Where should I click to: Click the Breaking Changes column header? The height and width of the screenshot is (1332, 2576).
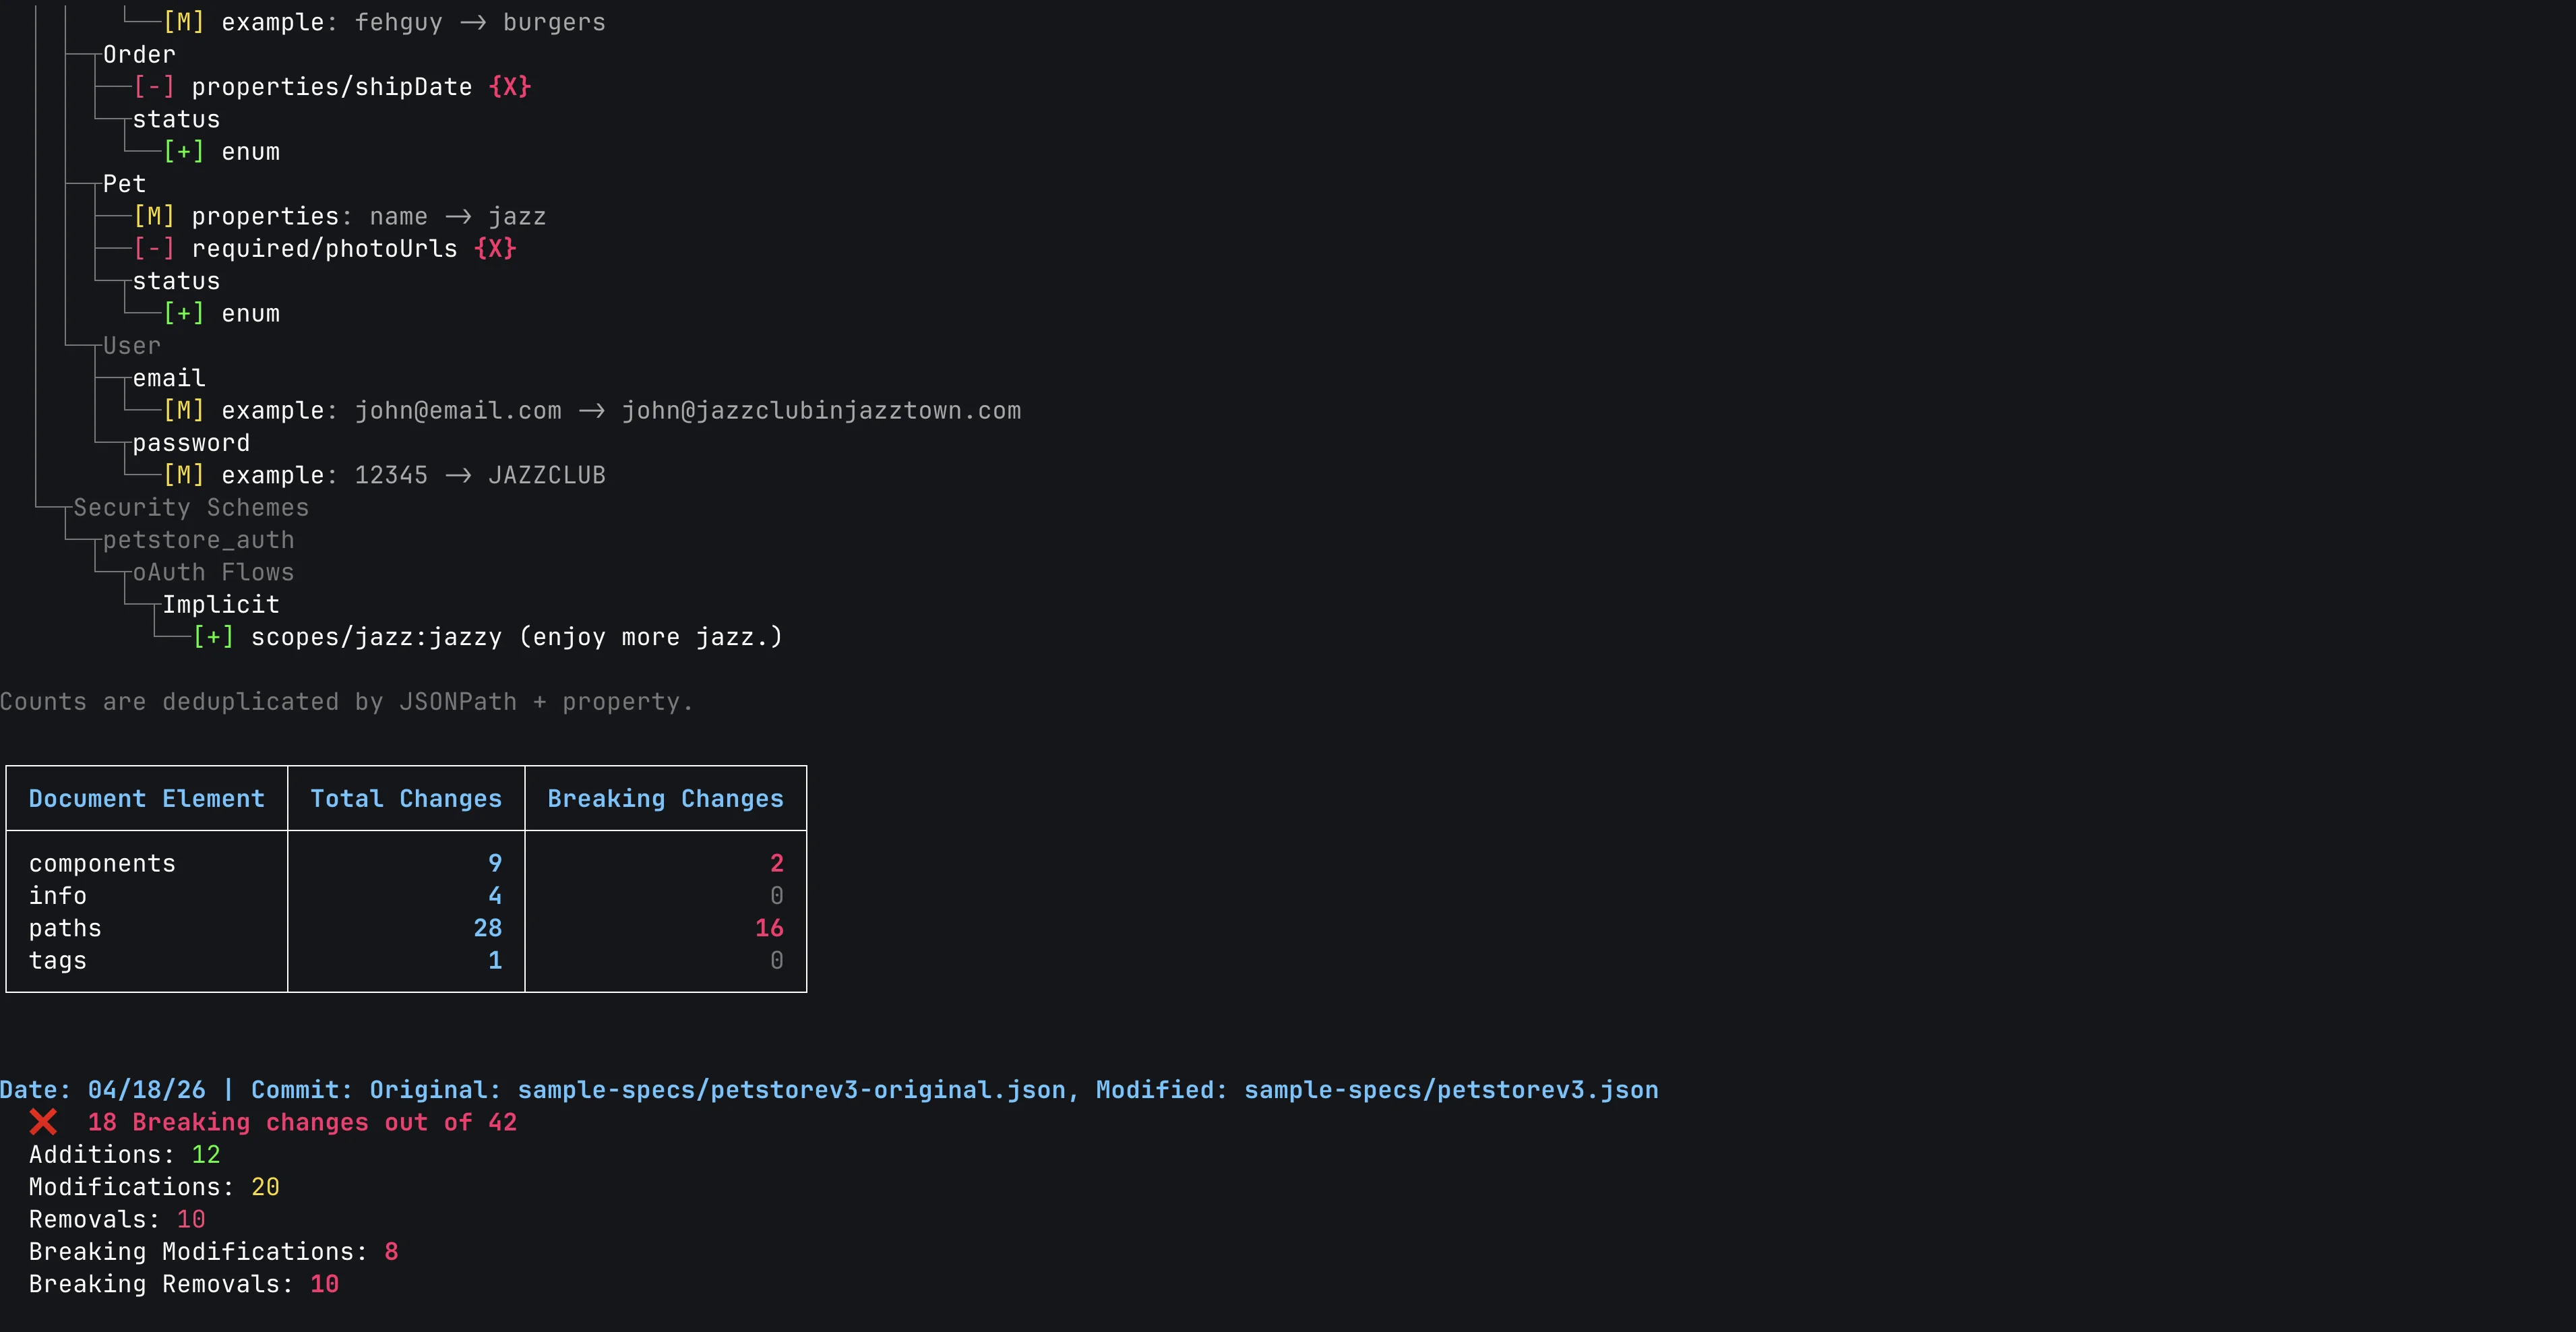click(x=665, y=798)
